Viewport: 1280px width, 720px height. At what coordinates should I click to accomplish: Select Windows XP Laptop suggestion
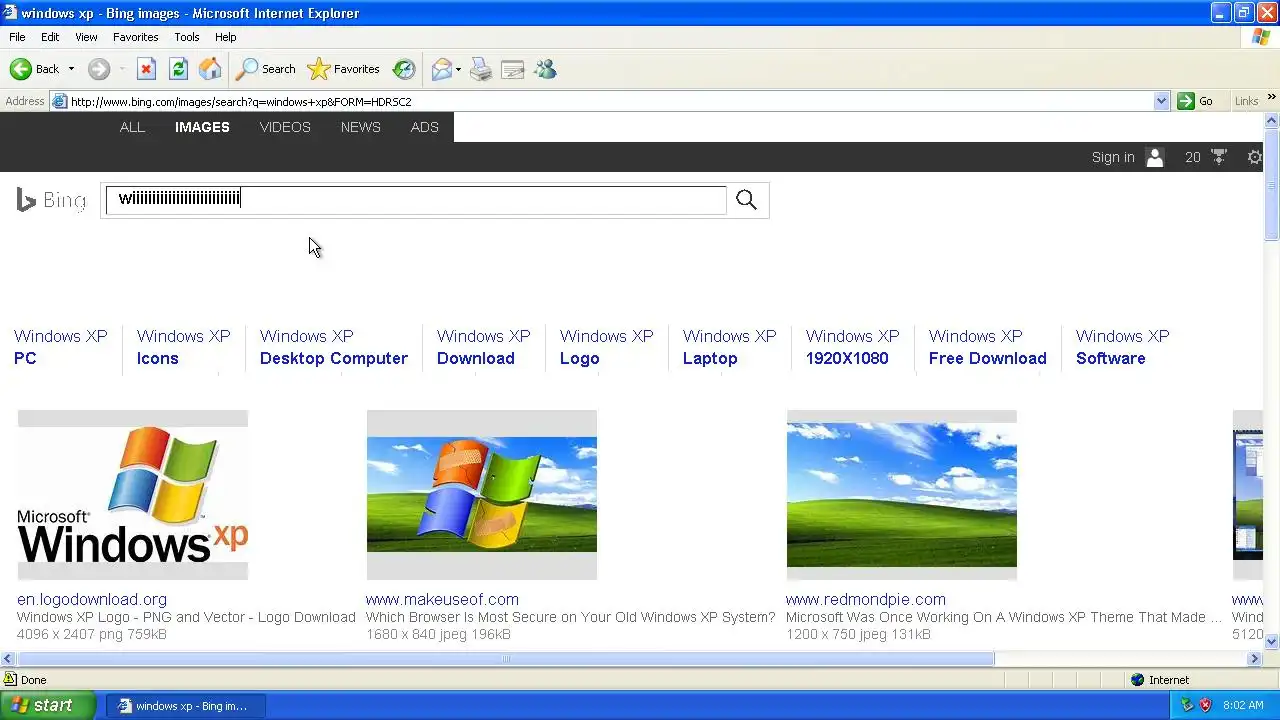729,347
